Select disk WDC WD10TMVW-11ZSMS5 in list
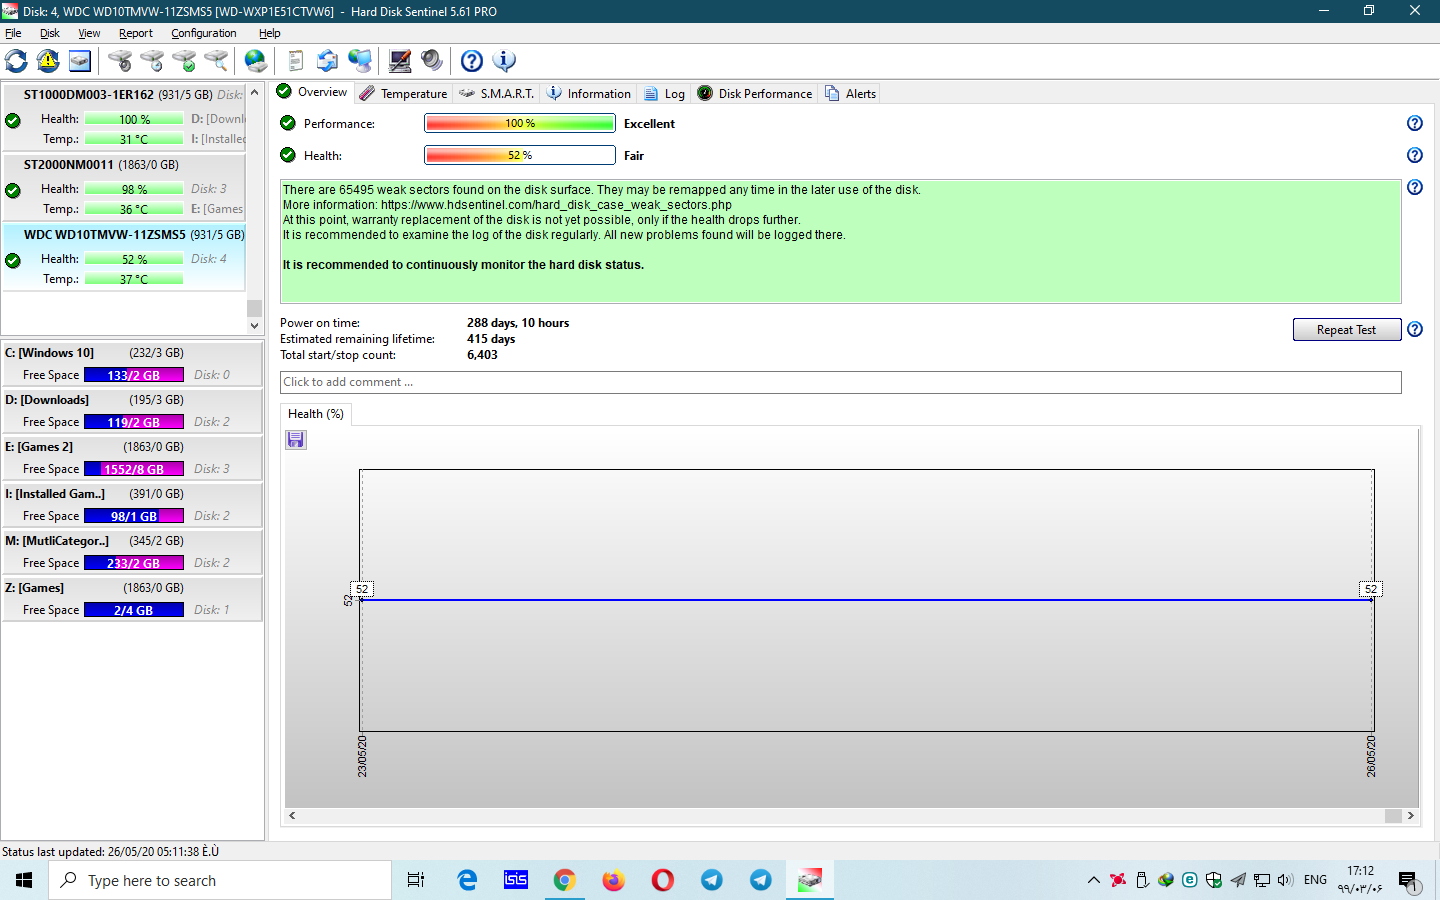 (x=124, y=257)
